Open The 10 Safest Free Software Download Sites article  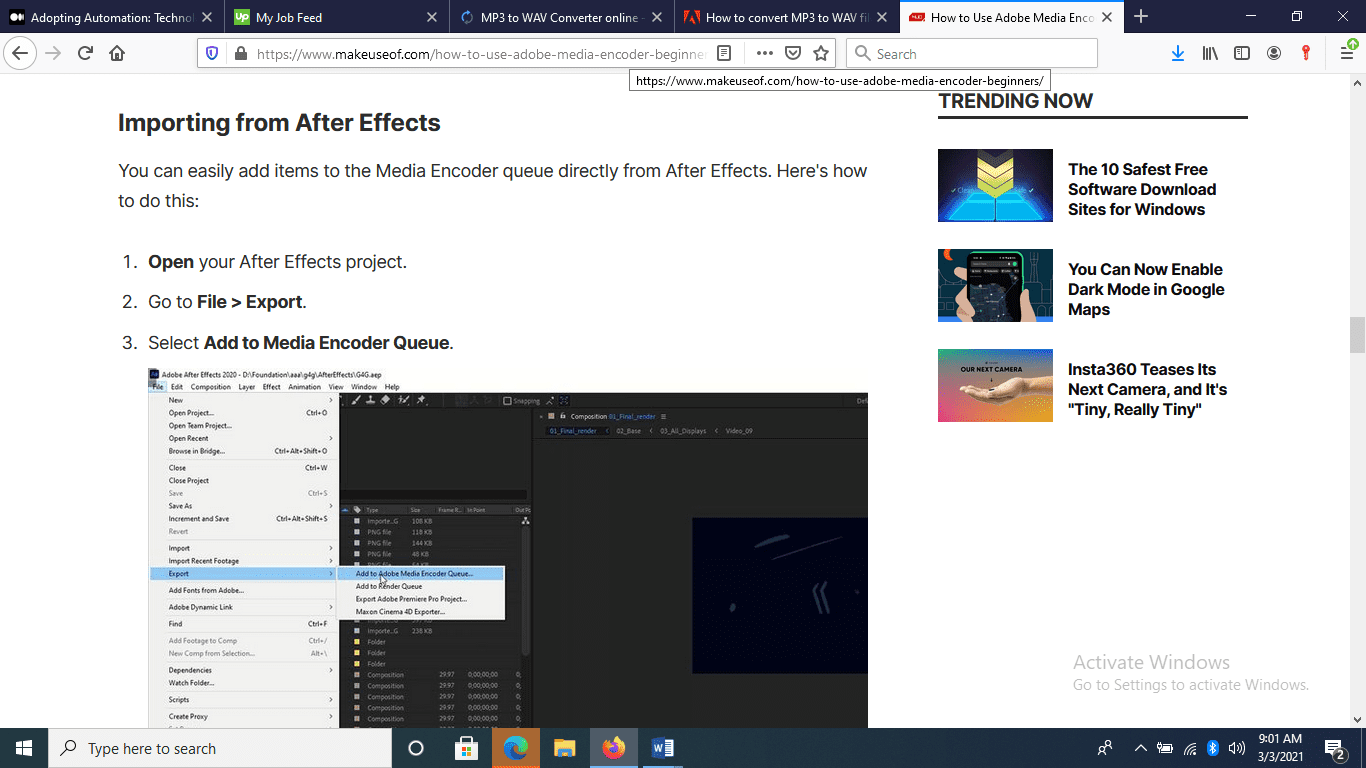click(x=1142, y=189)
